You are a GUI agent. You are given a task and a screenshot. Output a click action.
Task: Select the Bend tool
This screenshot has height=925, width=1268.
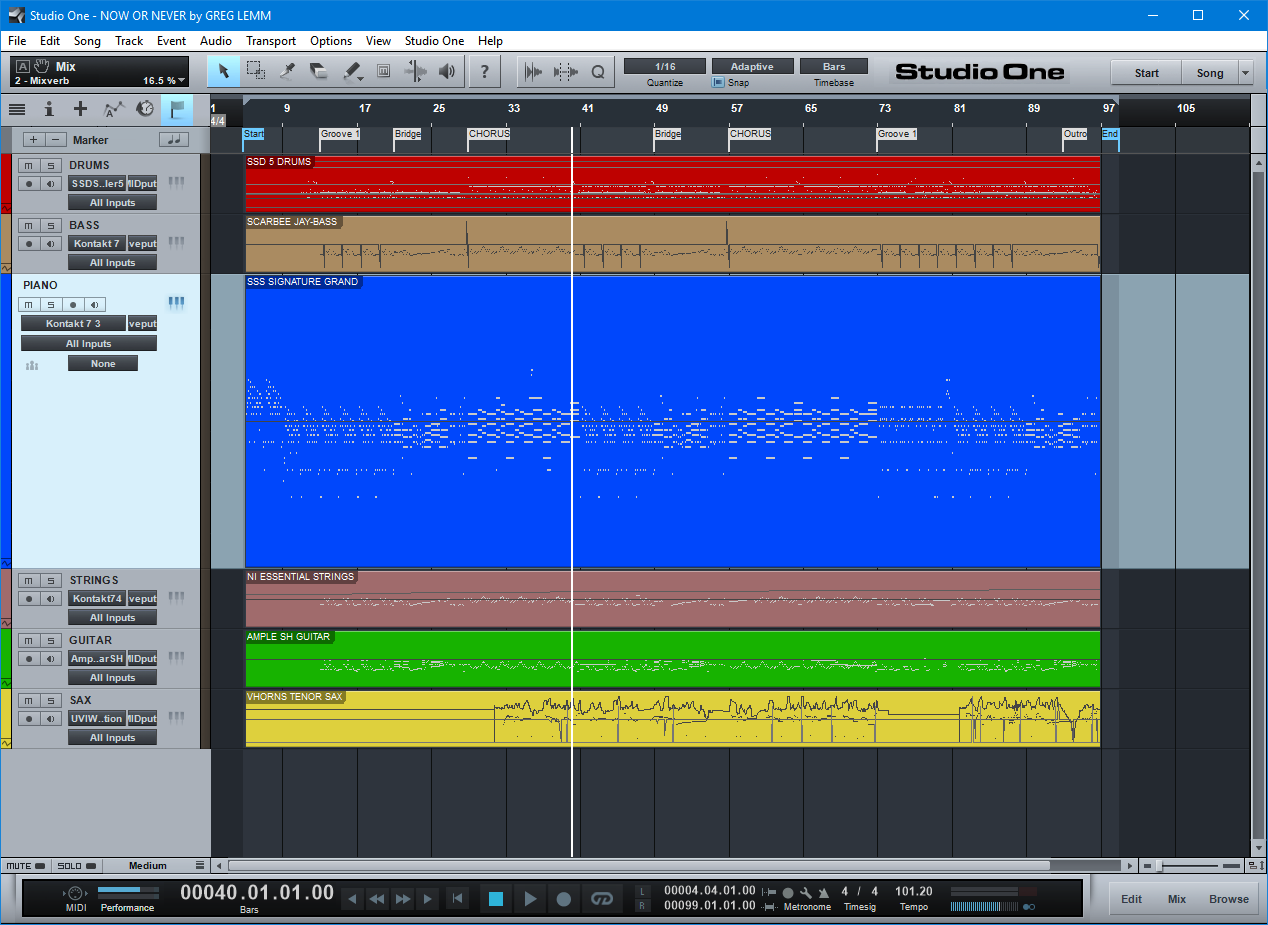coord(415,71)
